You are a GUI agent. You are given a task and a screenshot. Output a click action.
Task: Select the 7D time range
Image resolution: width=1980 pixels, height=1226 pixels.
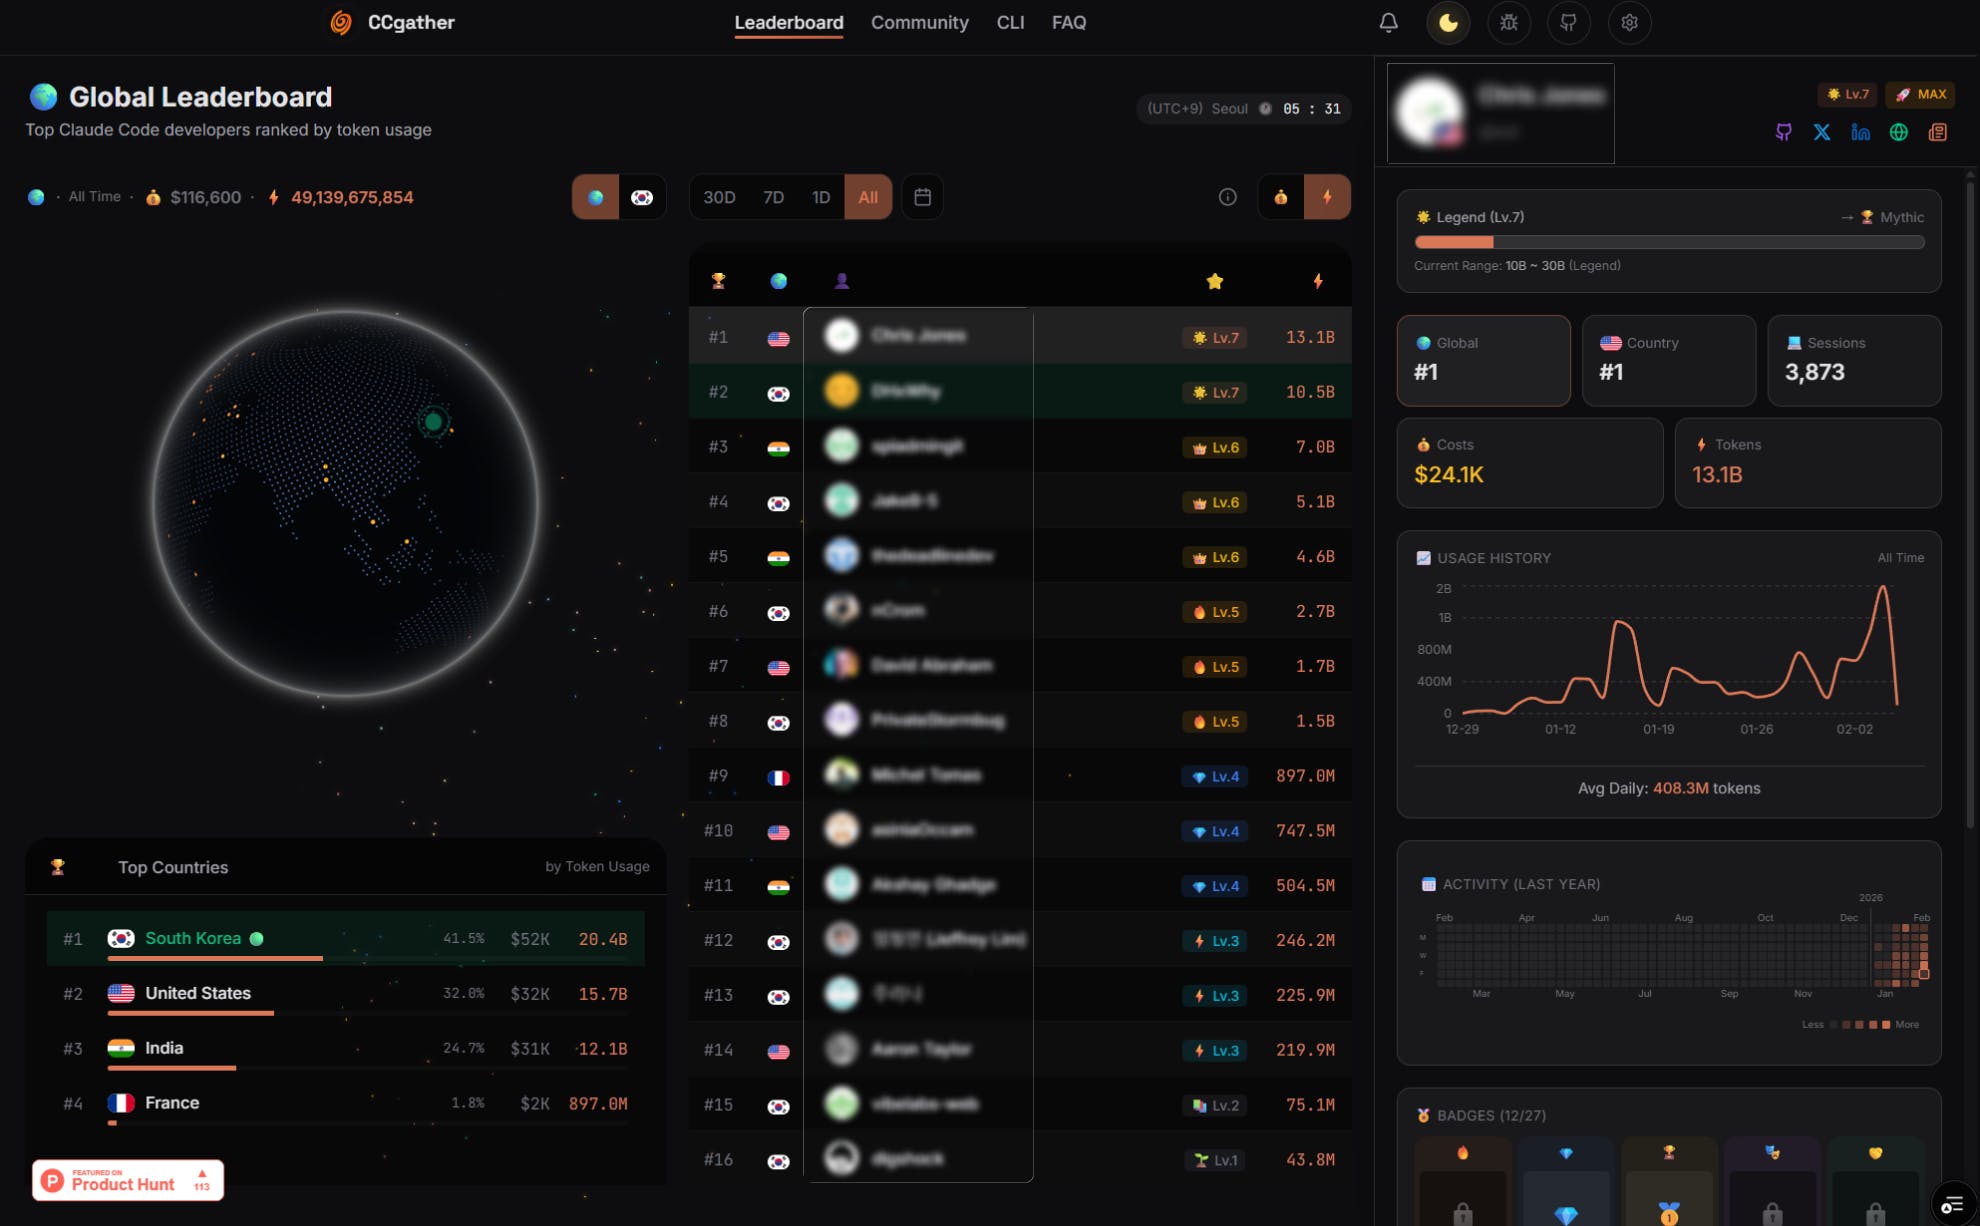click(773, 197)
